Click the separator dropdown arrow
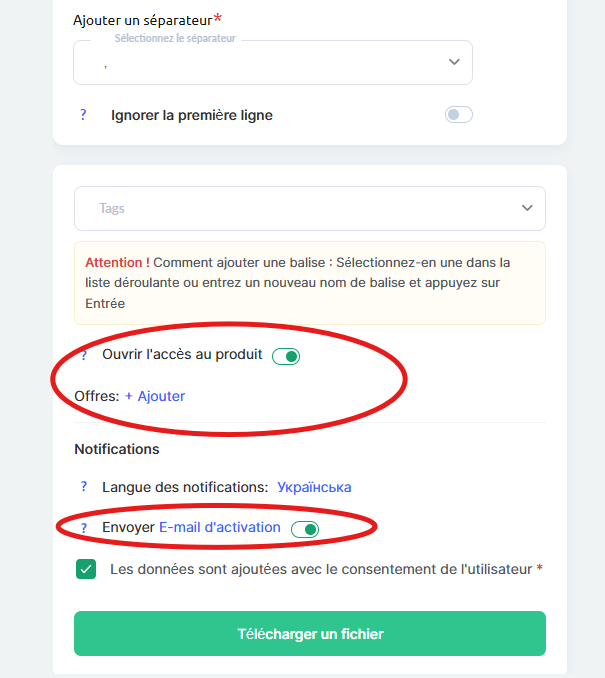This screenshot has width=605, height=678. click(x=454, y=62)
